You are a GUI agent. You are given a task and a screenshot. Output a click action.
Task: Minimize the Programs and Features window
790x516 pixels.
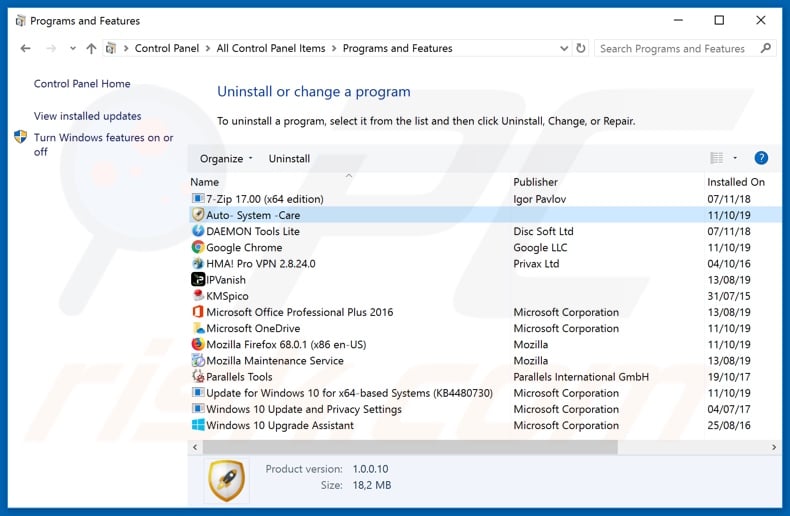678,20
